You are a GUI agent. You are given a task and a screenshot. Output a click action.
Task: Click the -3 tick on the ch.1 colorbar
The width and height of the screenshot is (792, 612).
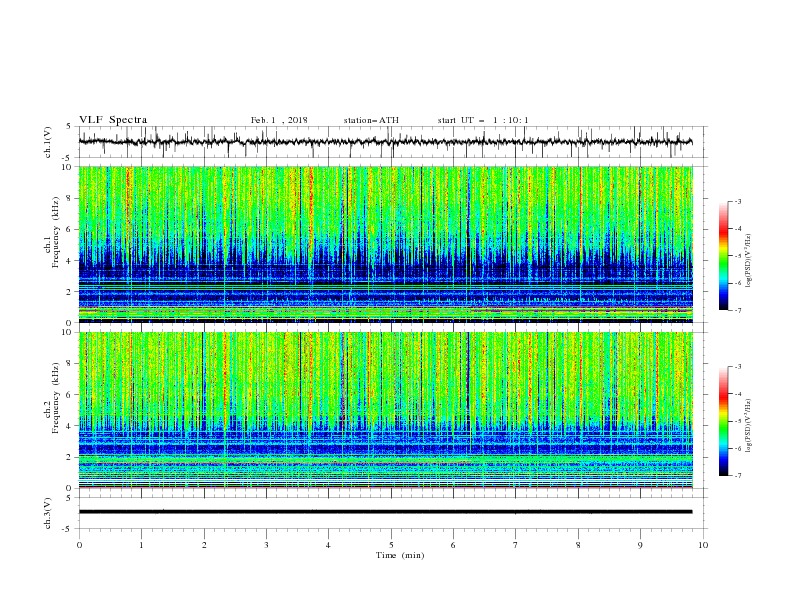(737, 201)
